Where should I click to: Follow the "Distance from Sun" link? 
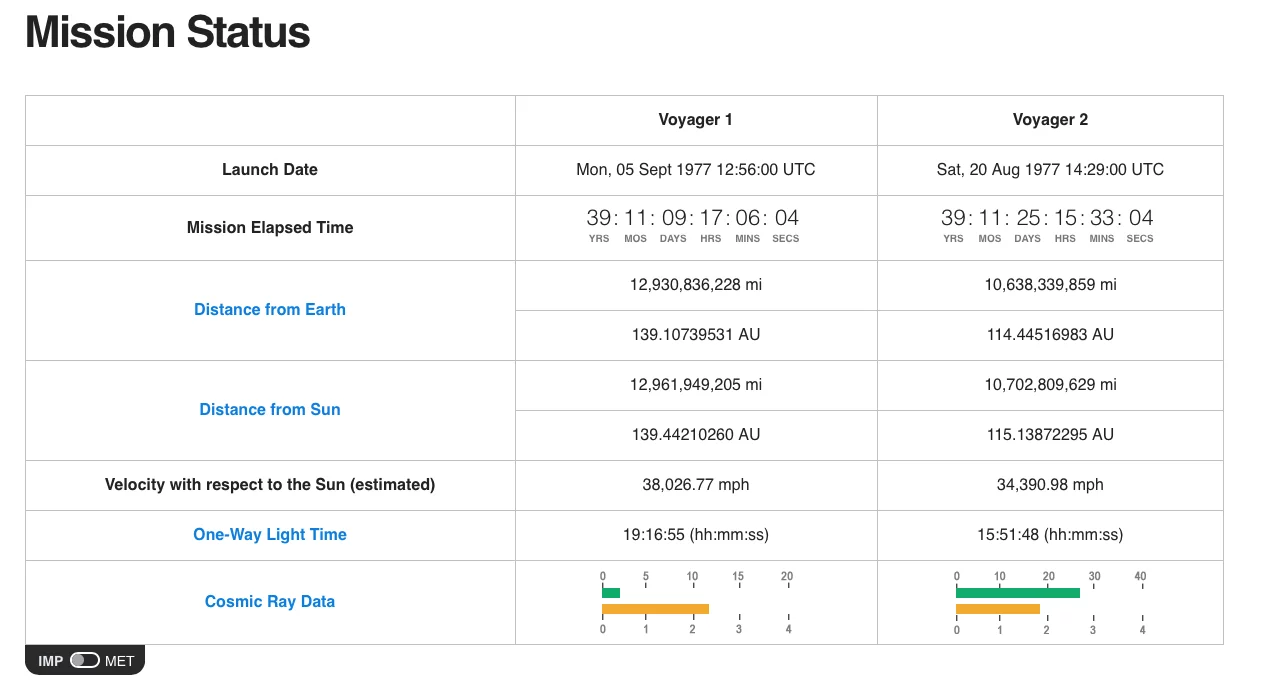click(270, 410)
